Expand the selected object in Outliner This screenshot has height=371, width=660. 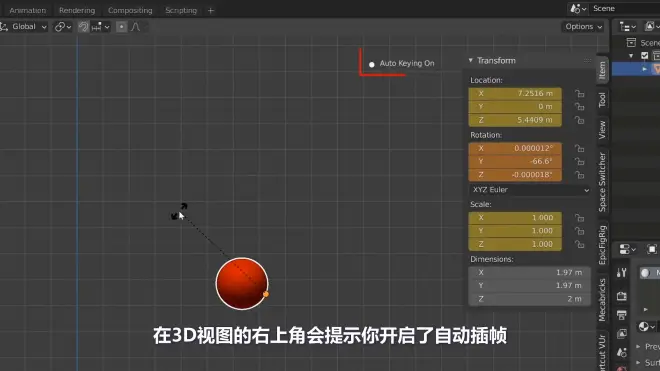tap(644, 69)
